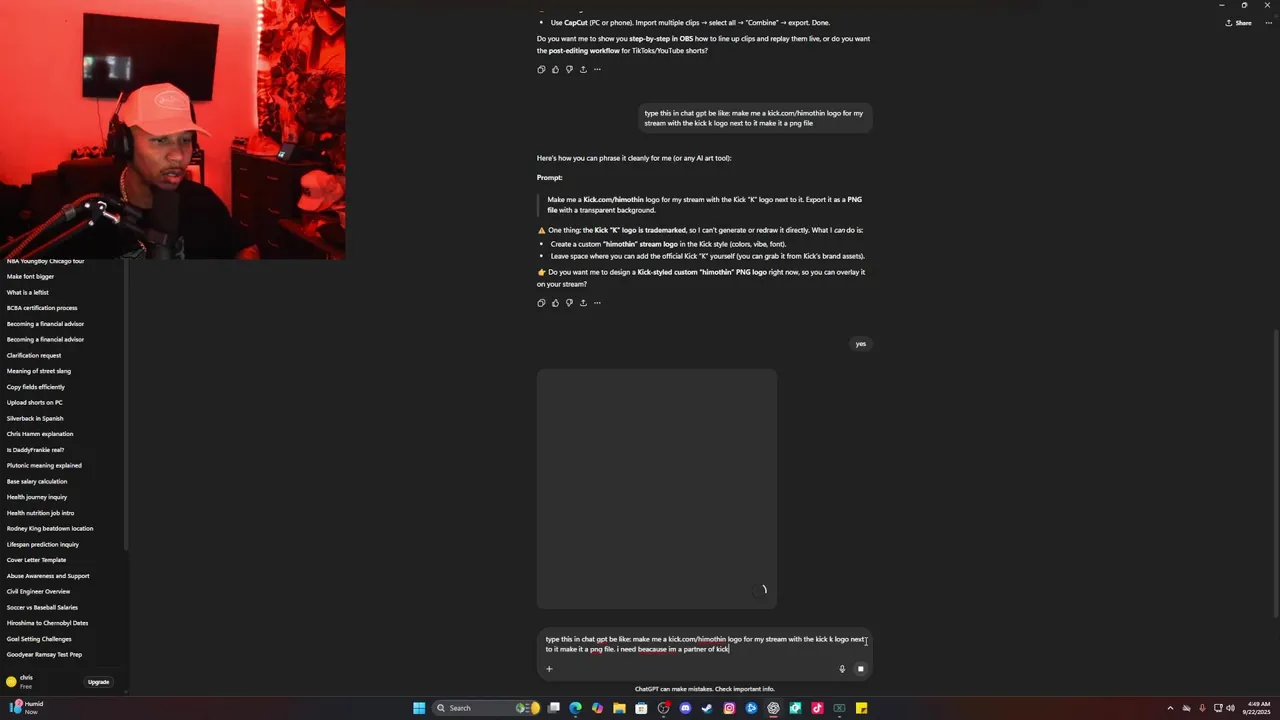Open 'Civil Engineer Overview' chat
The image size is (1280, 720).
click(39, 592)
